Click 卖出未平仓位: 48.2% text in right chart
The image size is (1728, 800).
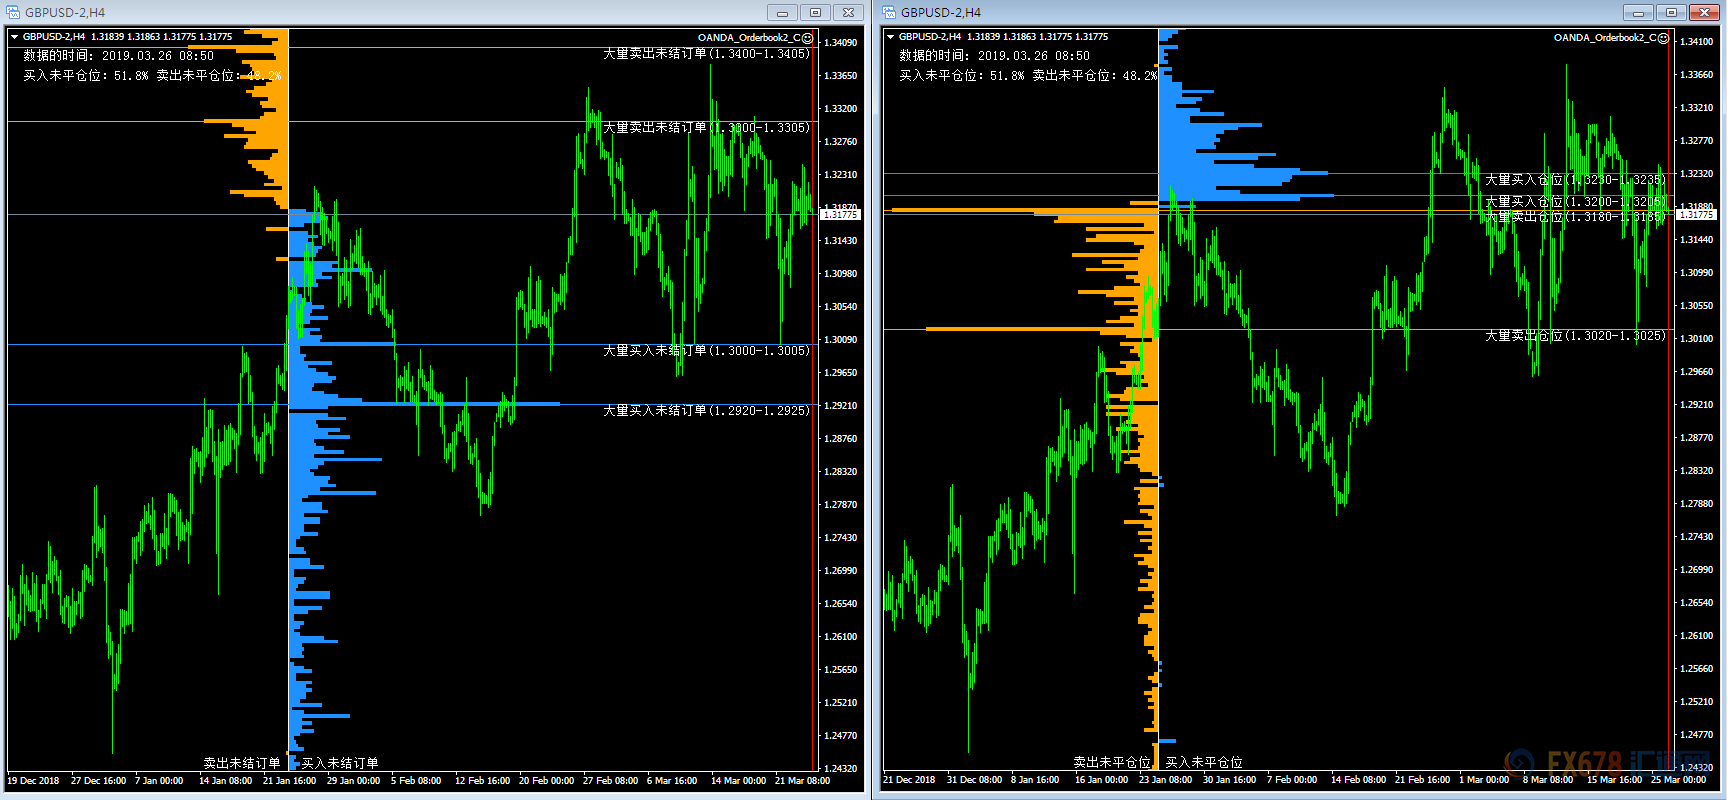point(1095,75)
